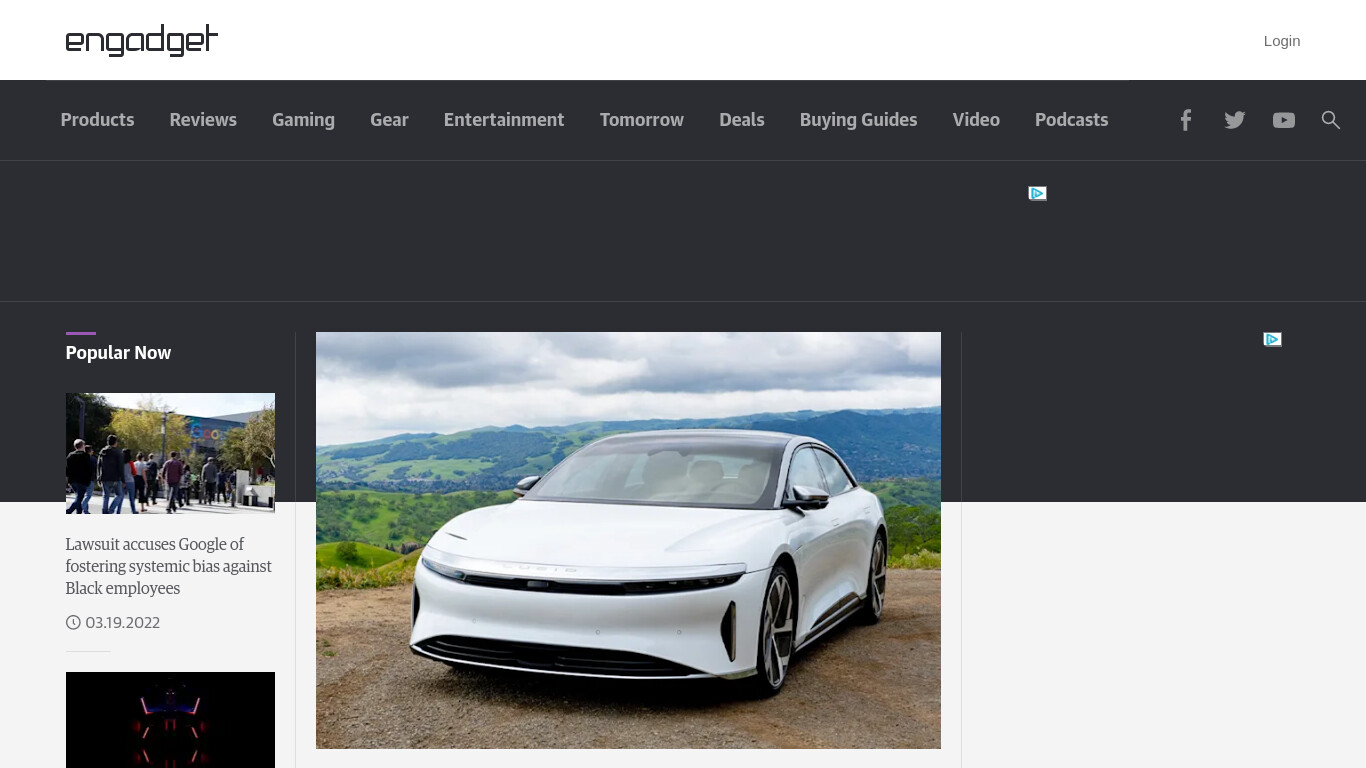Viewport: 1366px width, 768px height.
Task: Click the Google campus article thumbnail
Action: click(x=170, y=453)
